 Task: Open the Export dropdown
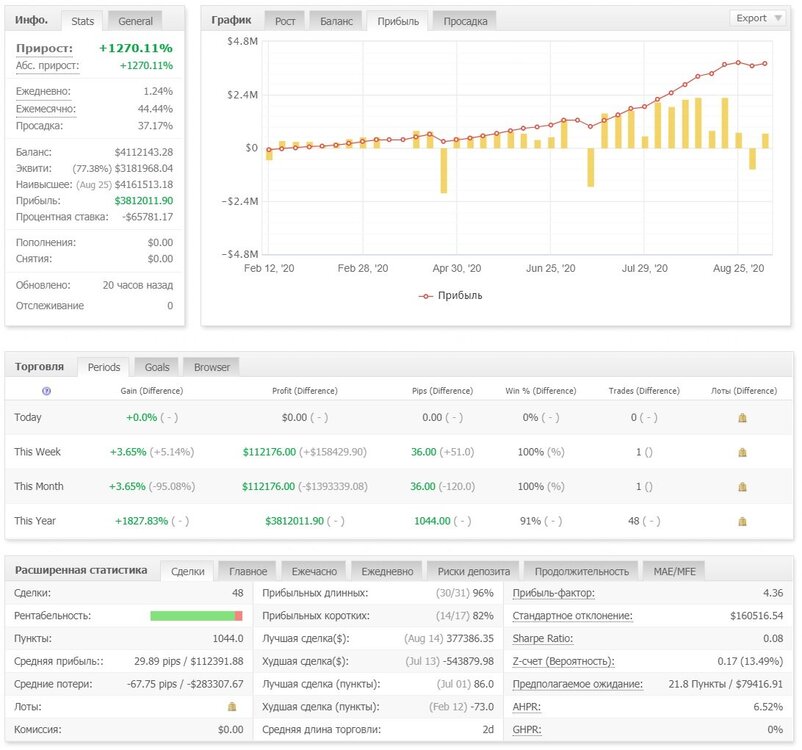[758, 18]
